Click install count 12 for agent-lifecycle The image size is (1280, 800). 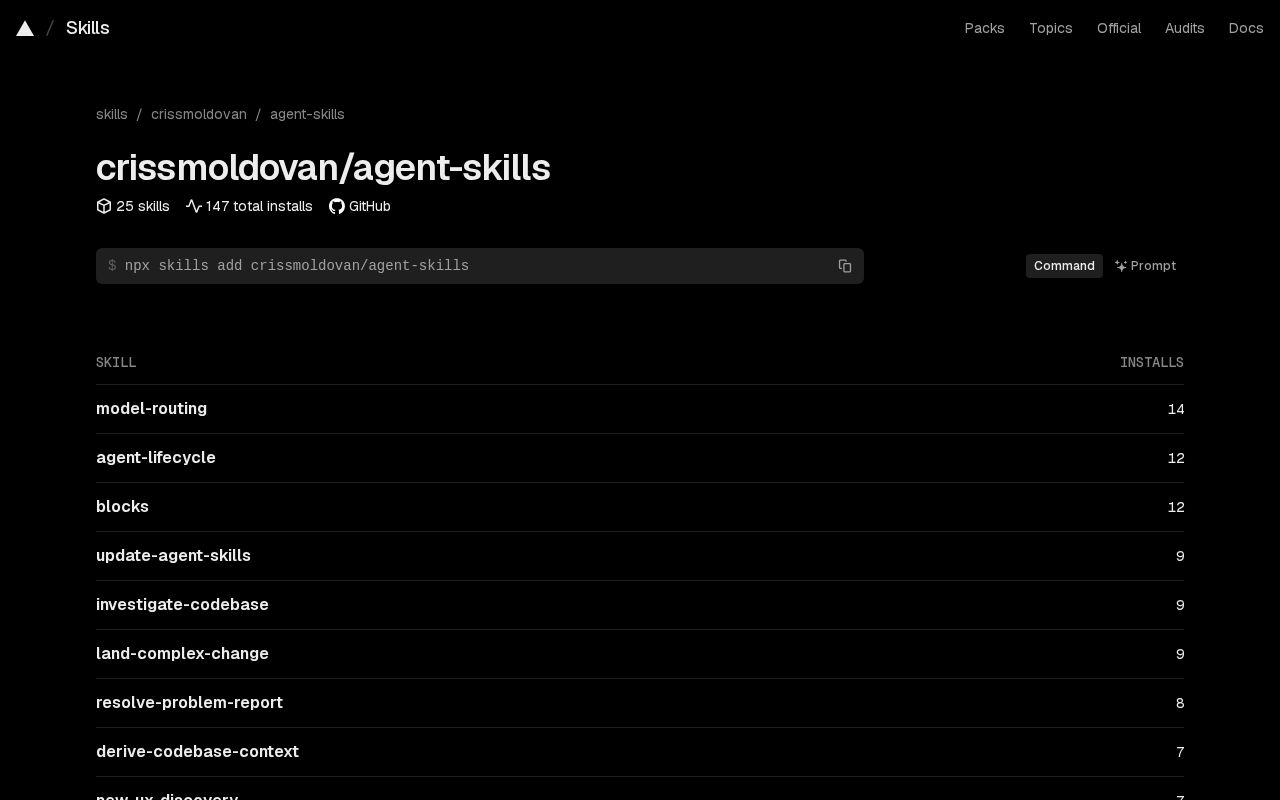(1176, 458)
